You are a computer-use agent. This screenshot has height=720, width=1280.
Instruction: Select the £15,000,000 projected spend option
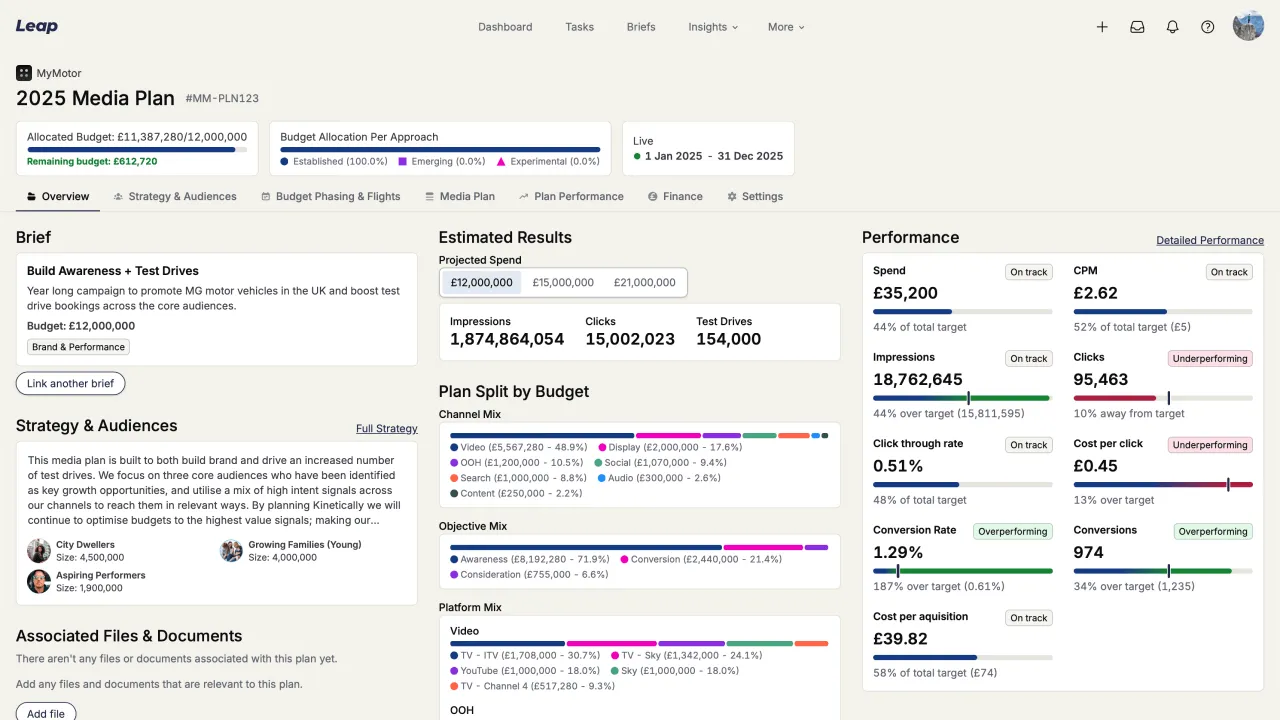[563, 283]
